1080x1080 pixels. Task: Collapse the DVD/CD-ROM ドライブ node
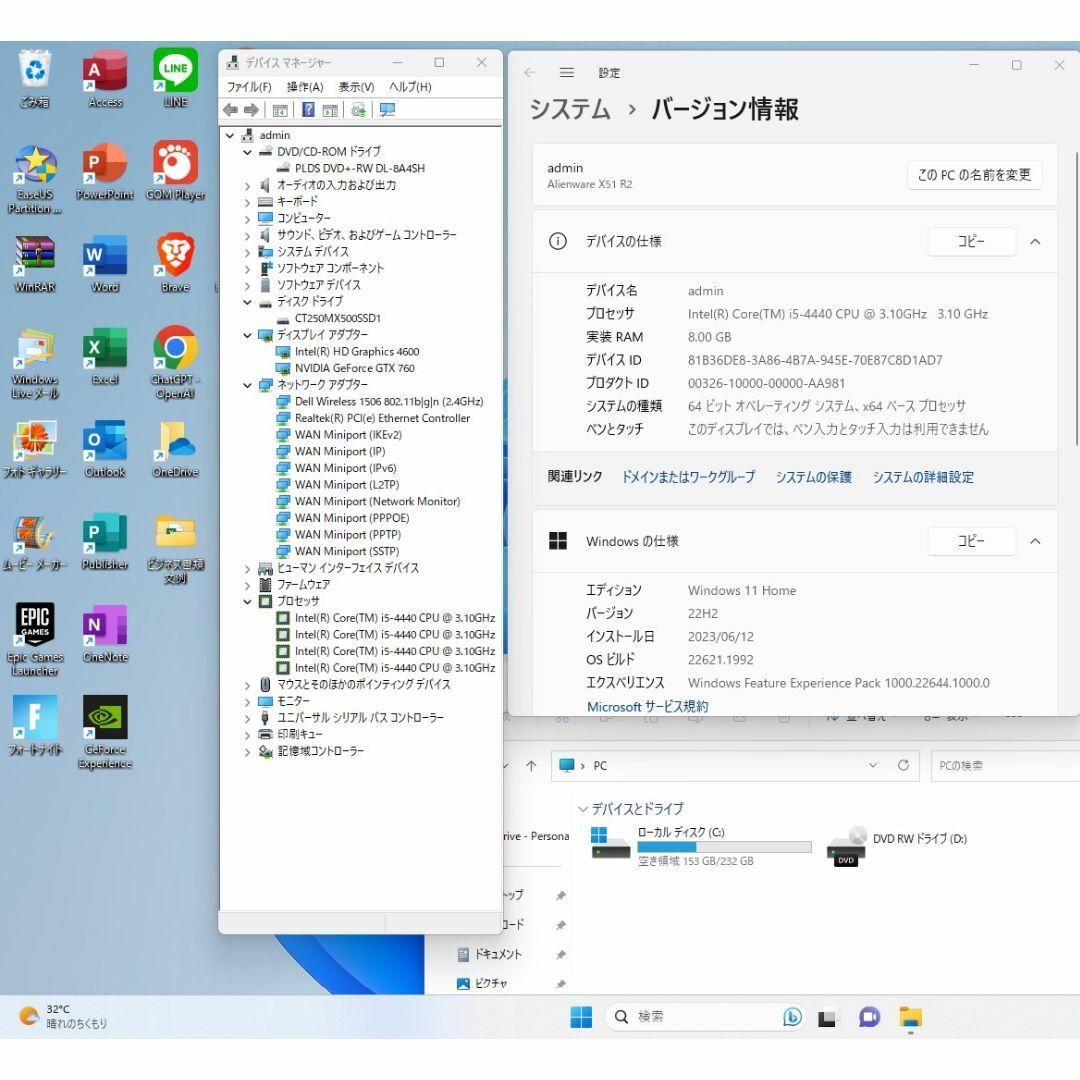[247, 152]
